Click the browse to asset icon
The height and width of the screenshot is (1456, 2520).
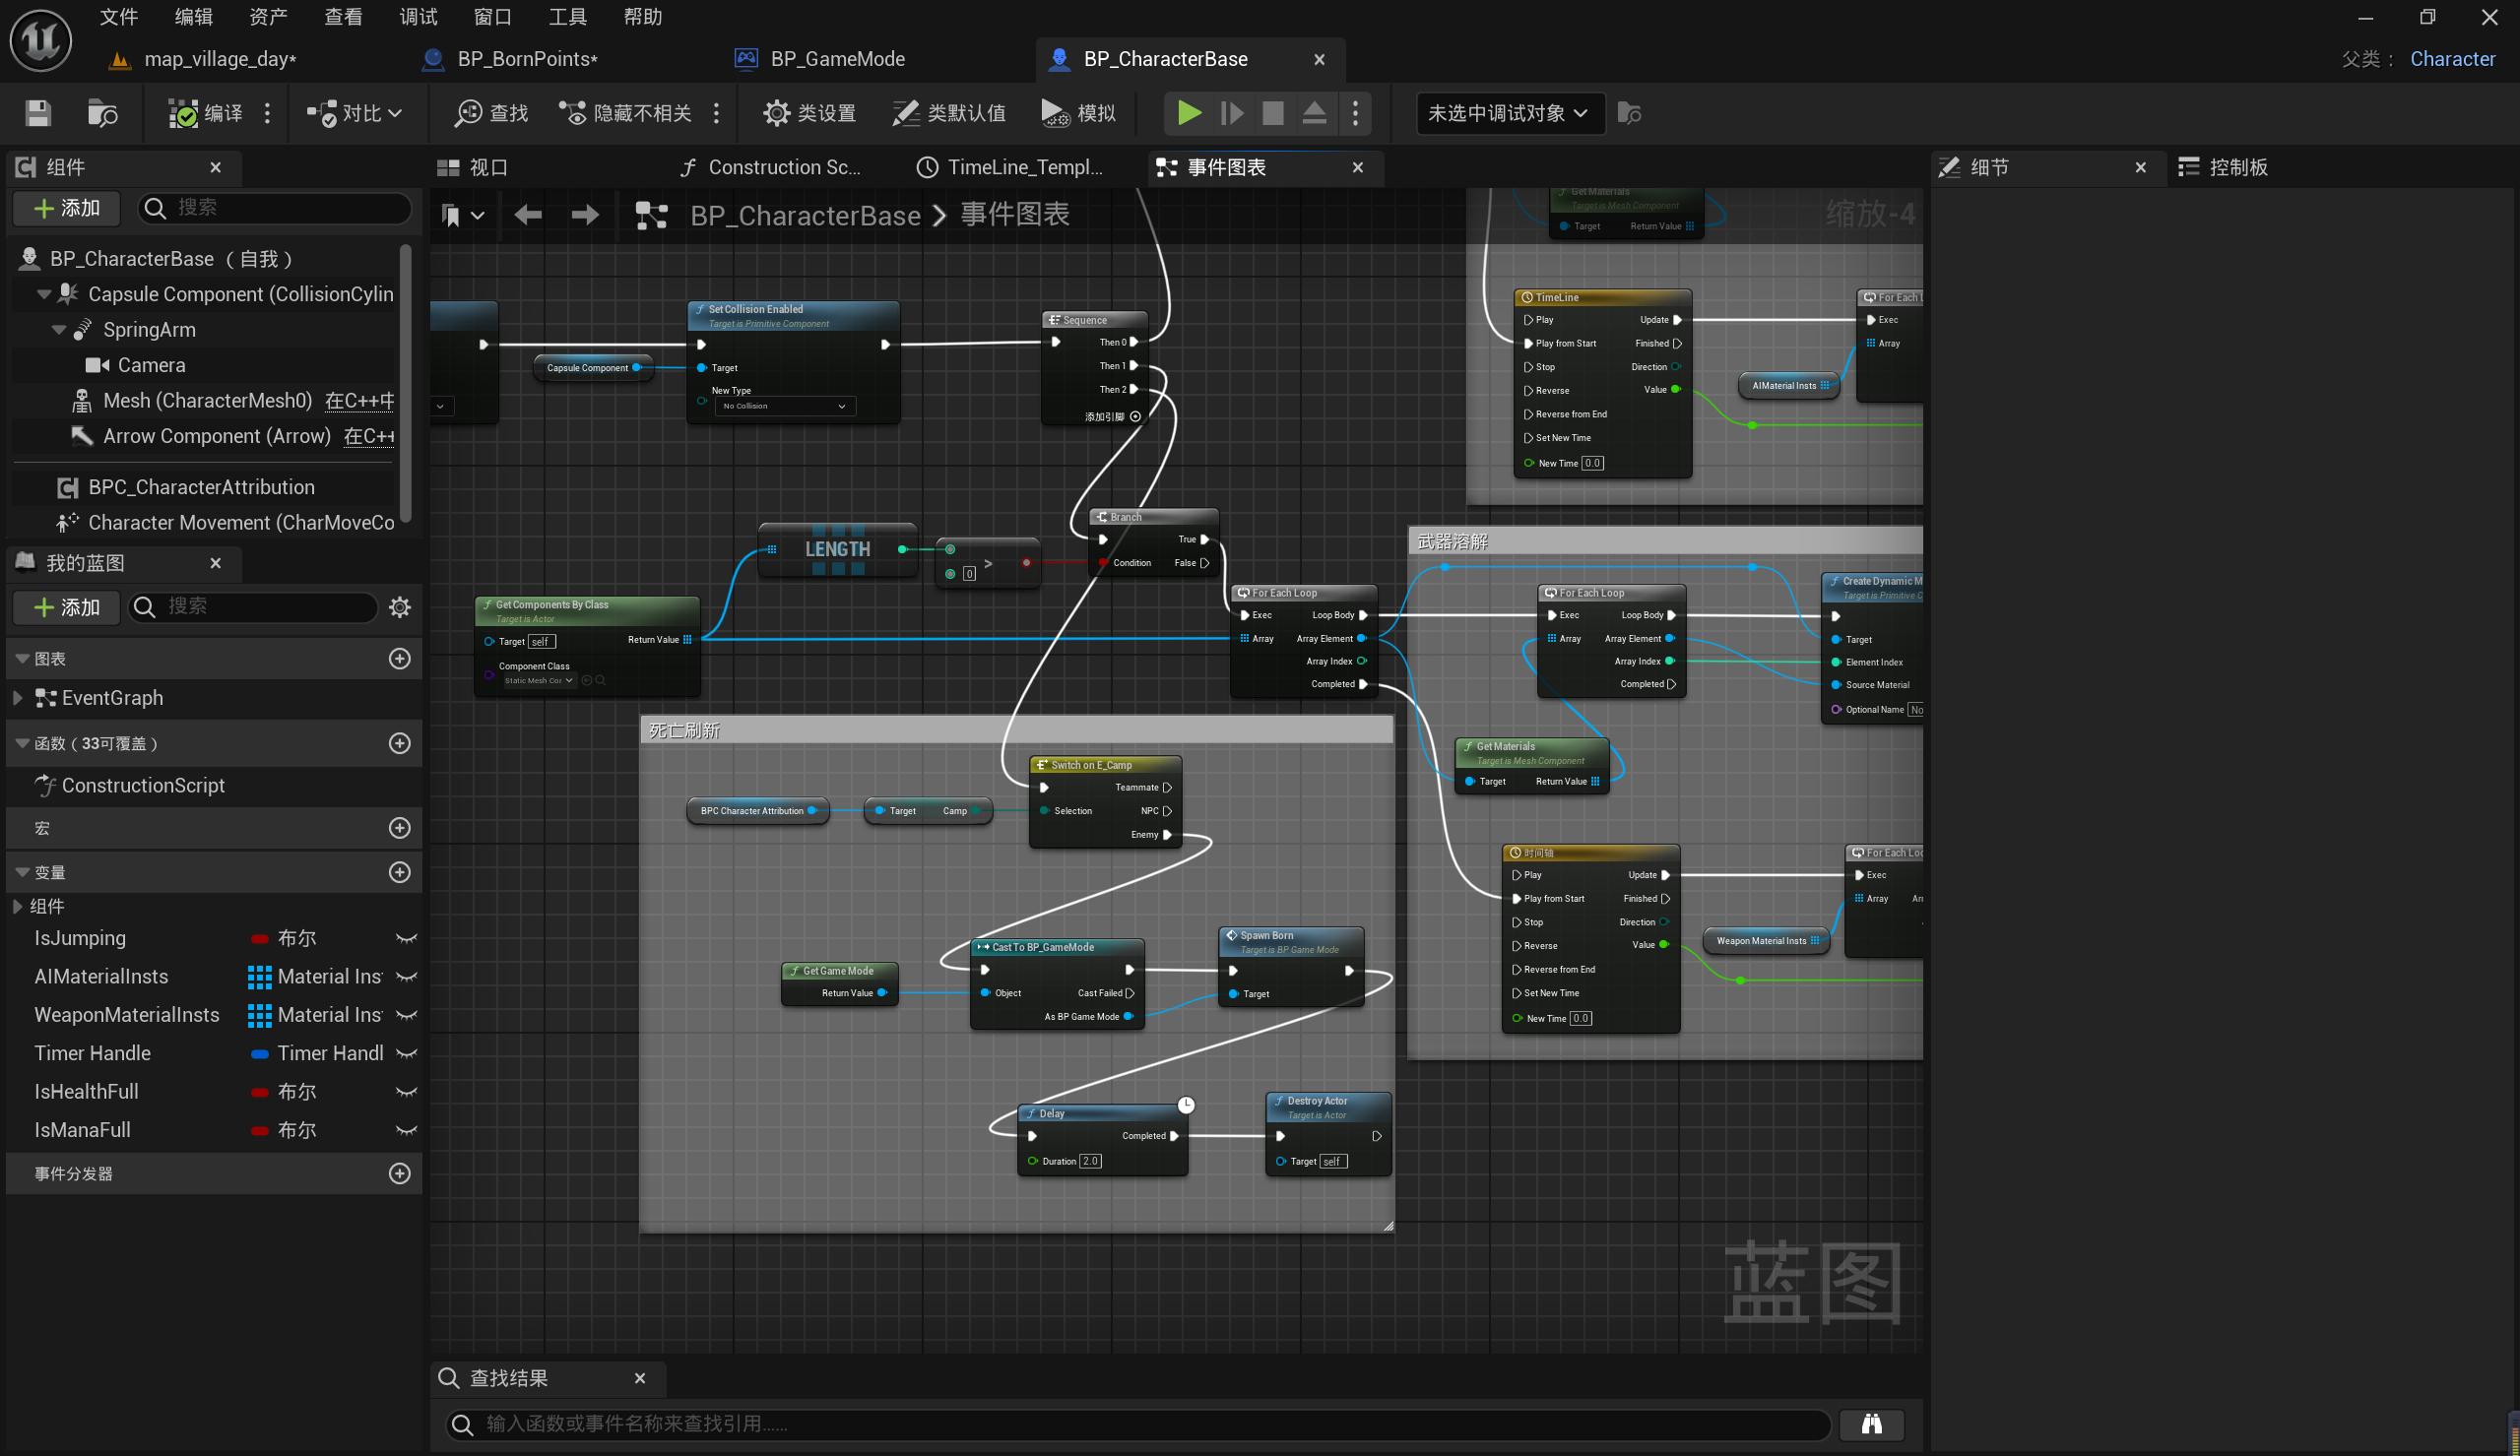(x=102, y=113)
